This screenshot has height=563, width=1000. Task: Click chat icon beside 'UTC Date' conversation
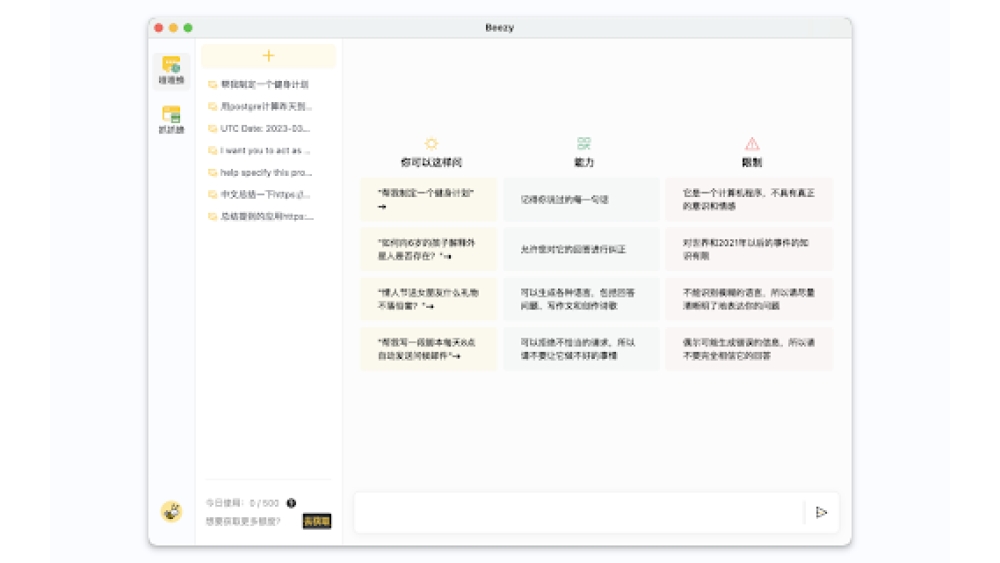212,129
